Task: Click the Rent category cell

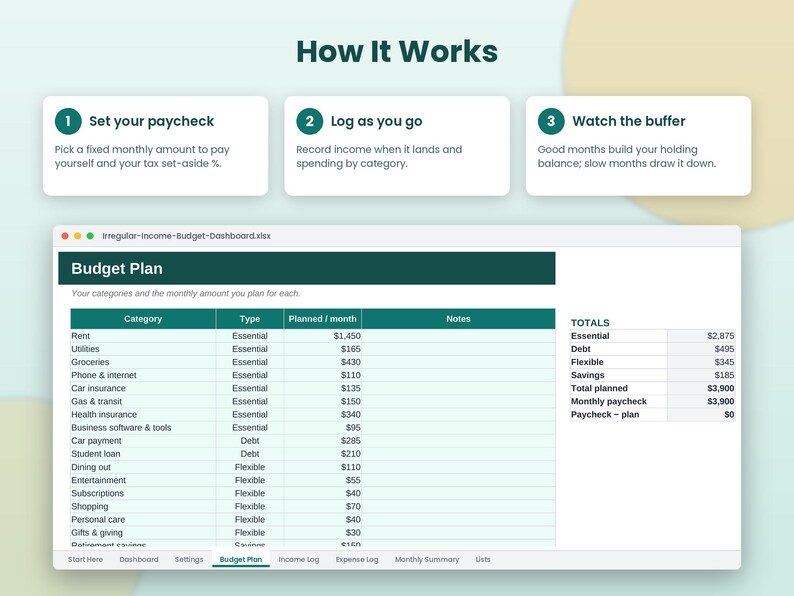Action: pyautogui.click(x=143, y=336)
